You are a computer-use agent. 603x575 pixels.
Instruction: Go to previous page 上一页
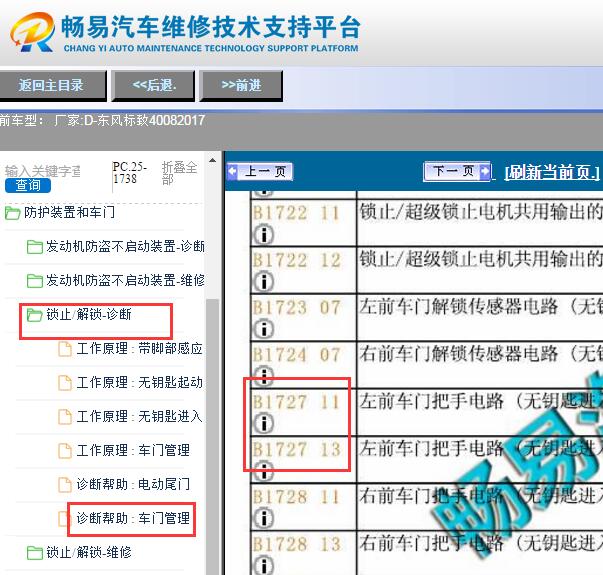point(260,171)
